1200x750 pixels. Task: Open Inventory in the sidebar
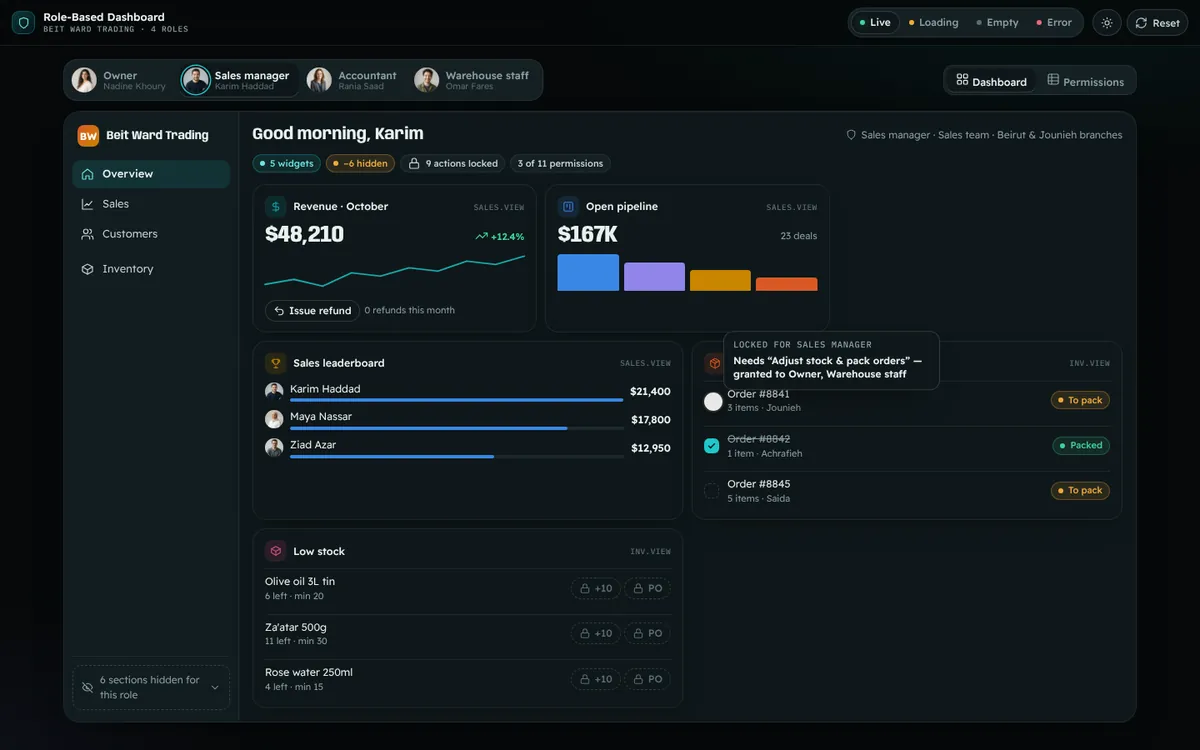(151, 269)
